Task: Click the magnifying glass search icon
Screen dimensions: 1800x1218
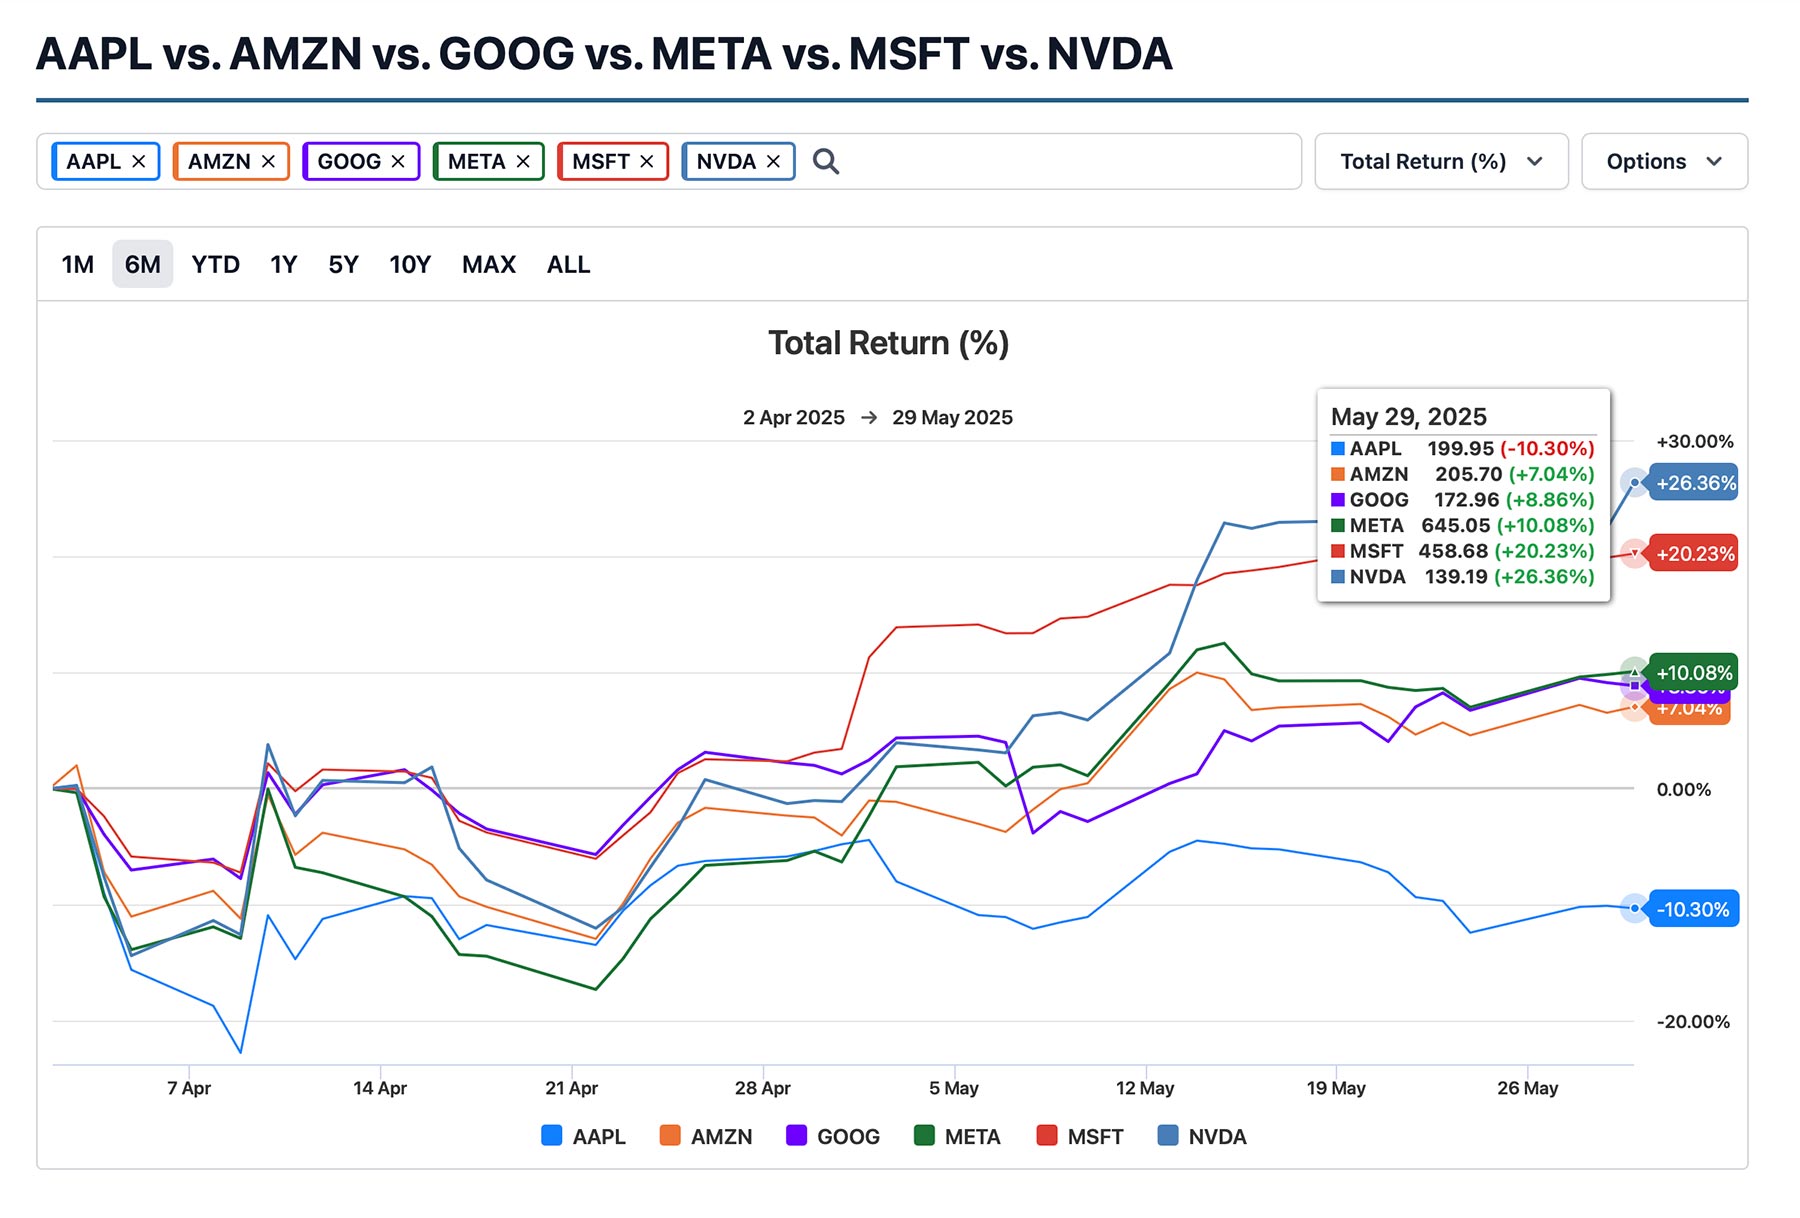Action: [826, 161]
